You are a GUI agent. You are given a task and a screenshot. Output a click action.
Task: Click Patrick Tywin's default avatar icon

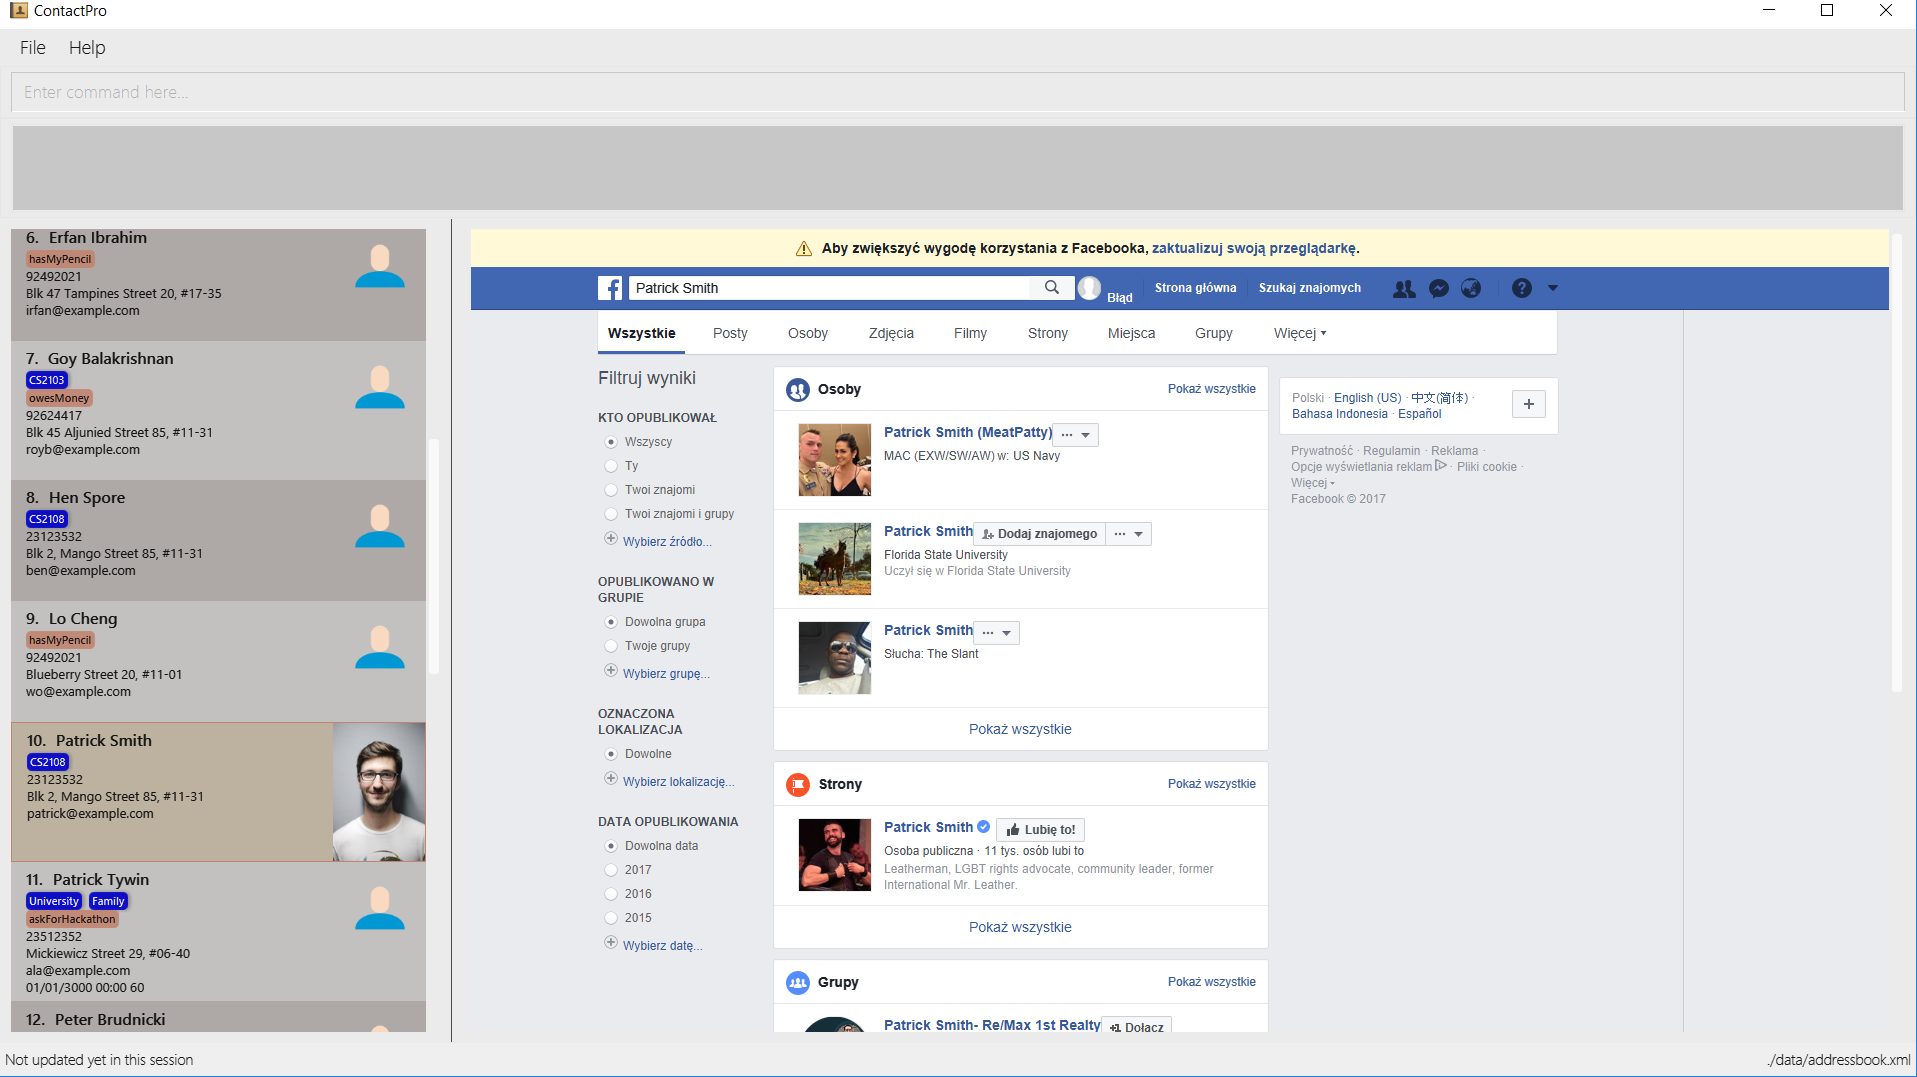click(x=380, y=908)
